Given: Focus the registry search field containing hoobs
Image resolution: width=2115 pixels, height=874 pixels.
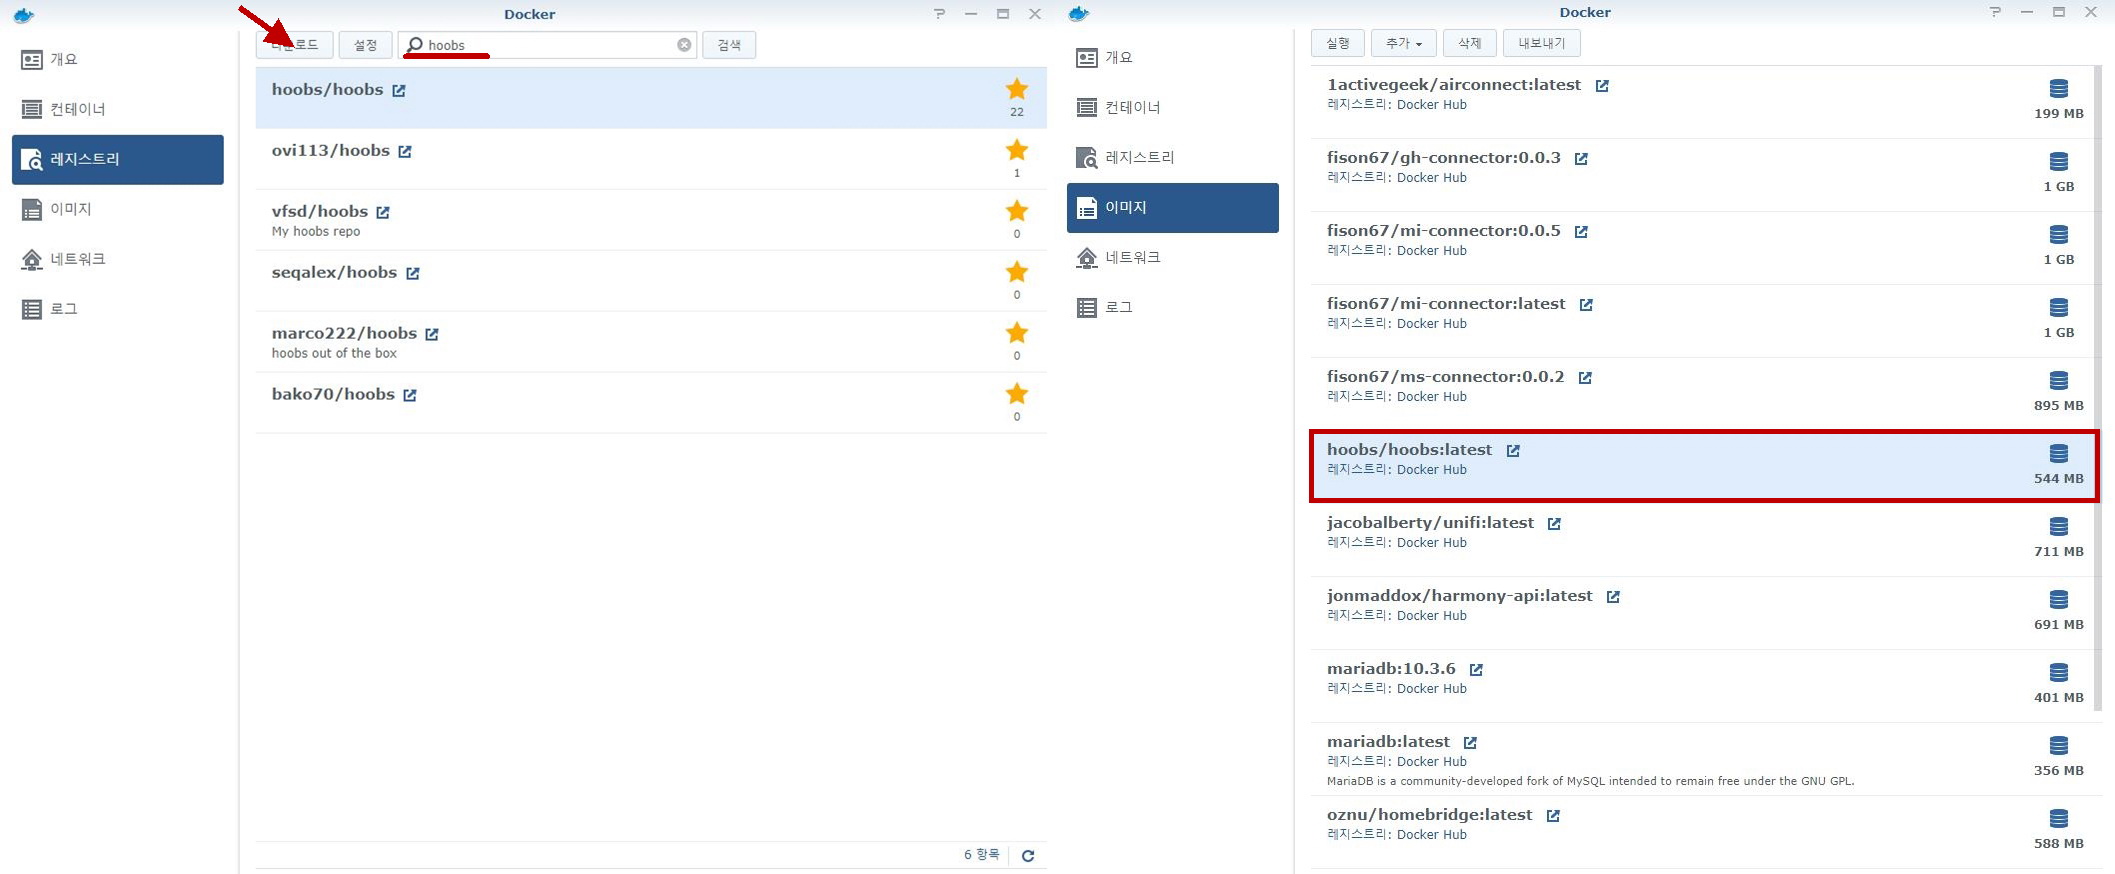Looking at the screenshot, I should (x=548, y=45).
